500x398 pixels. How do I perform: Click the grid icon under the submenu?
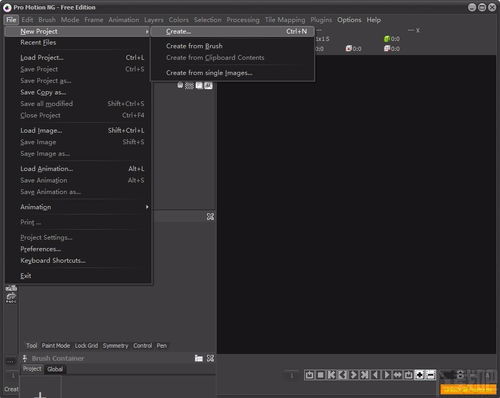[189, 86]
